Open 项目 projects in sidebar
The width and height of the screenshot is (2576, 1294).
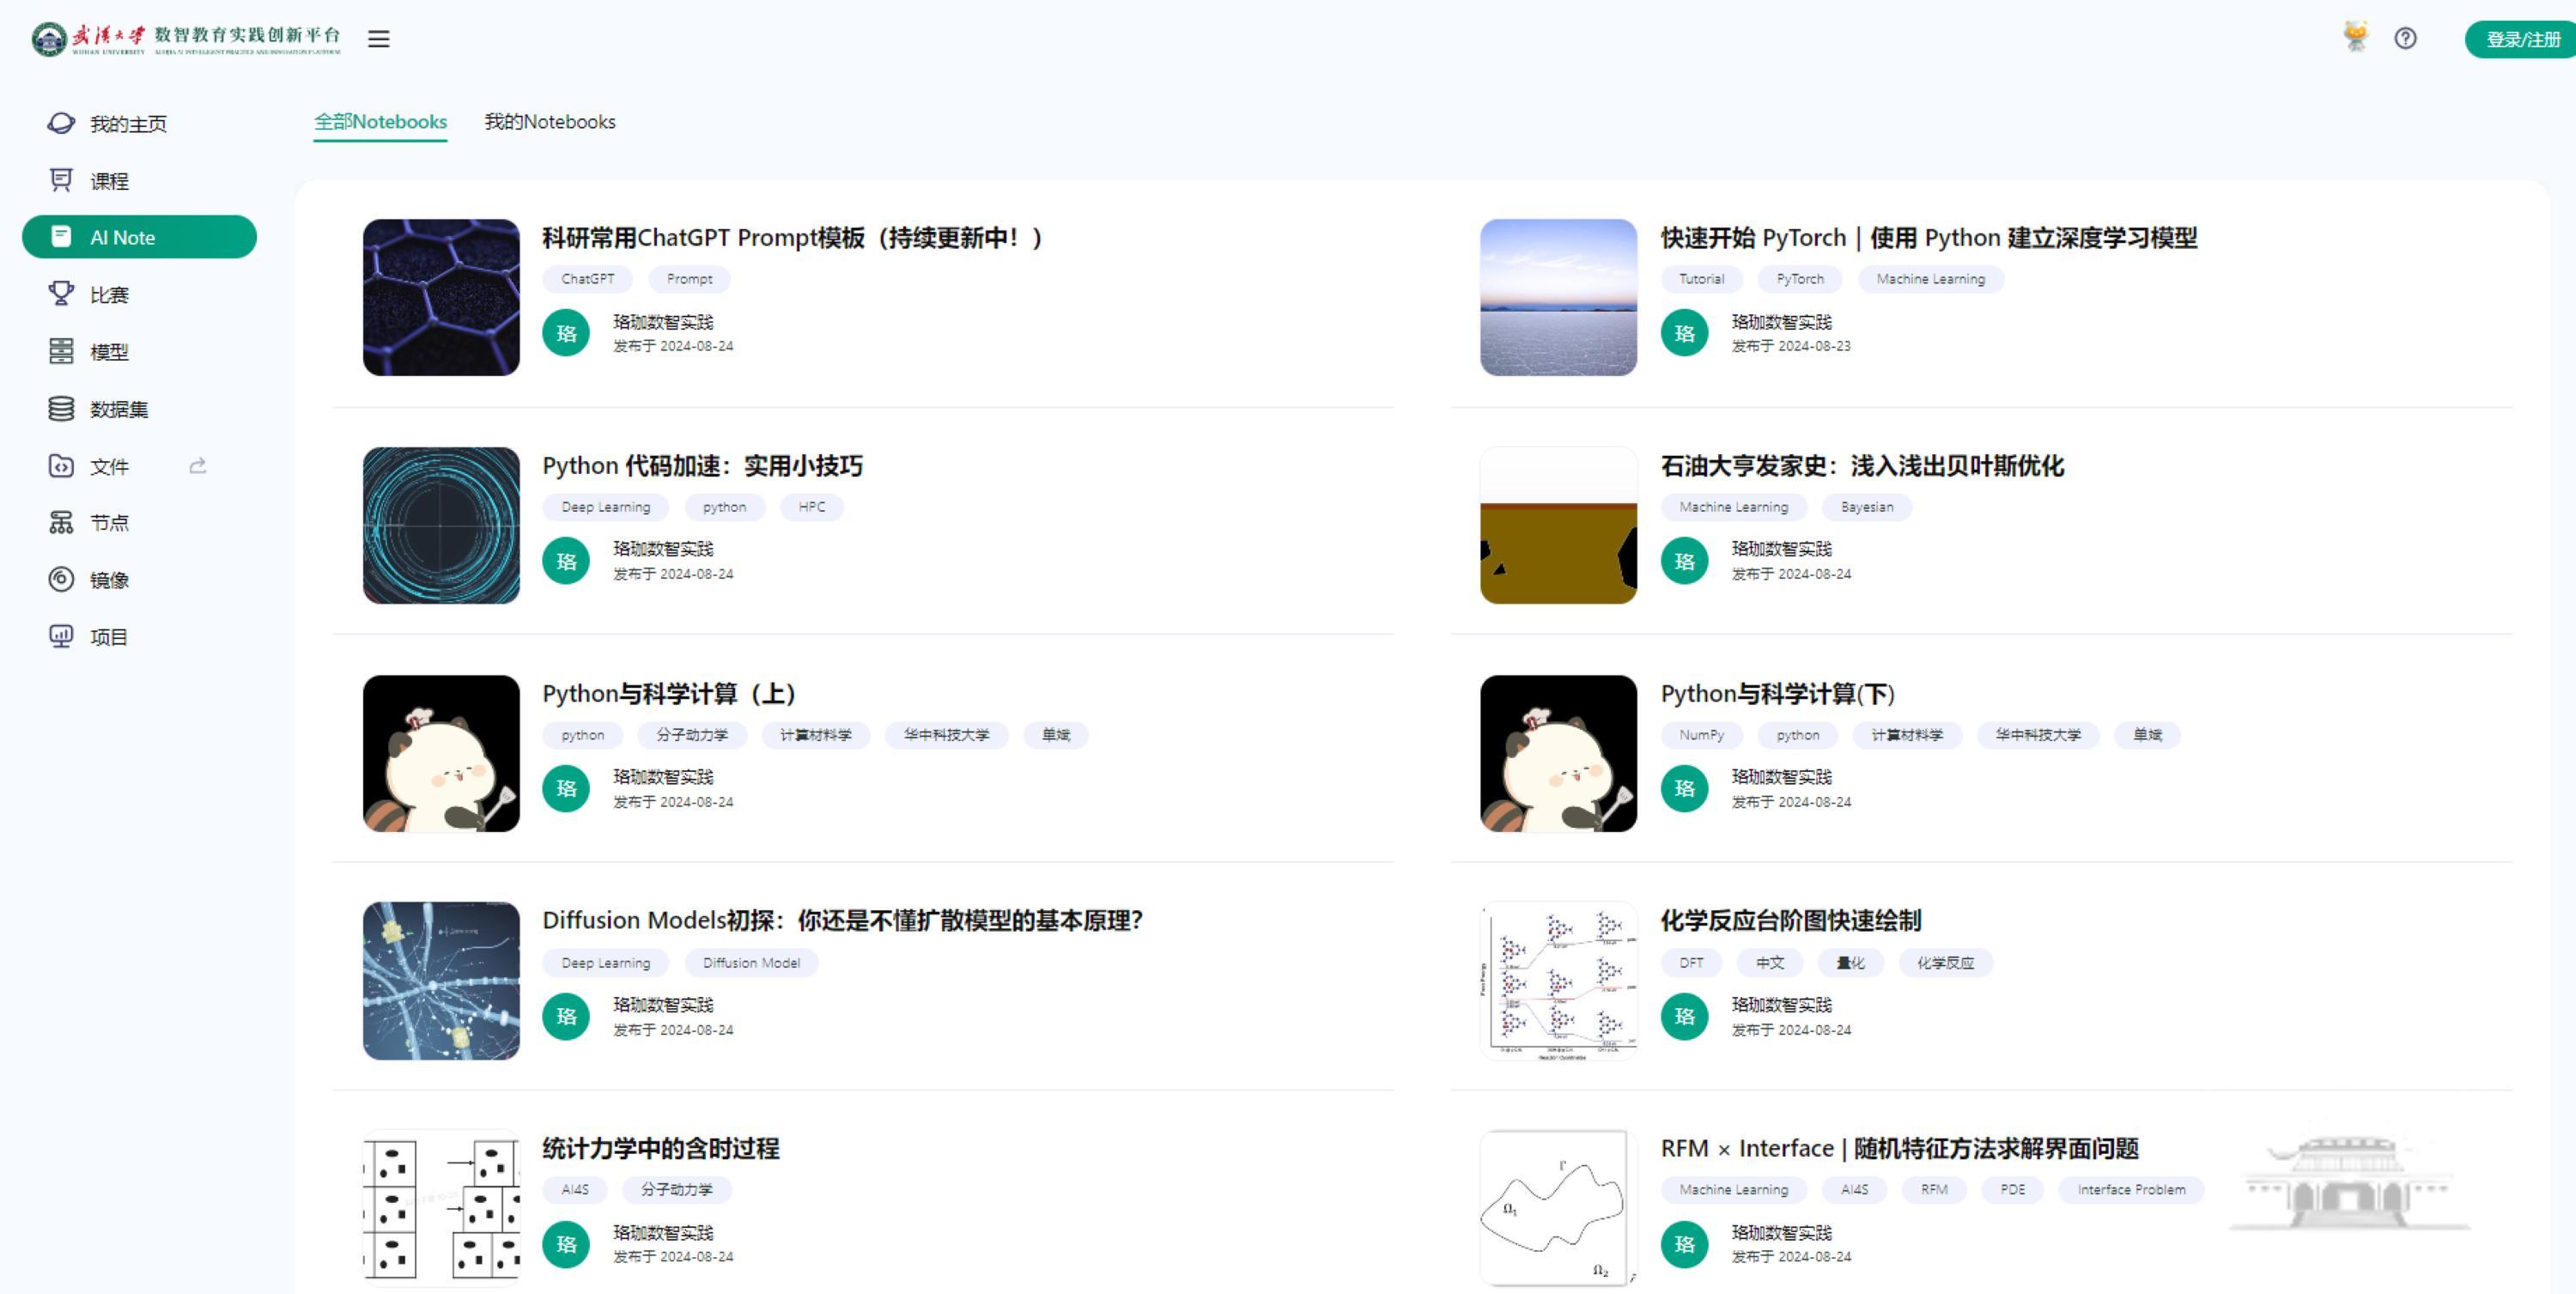pyautogui.click(x=109, y=637)
